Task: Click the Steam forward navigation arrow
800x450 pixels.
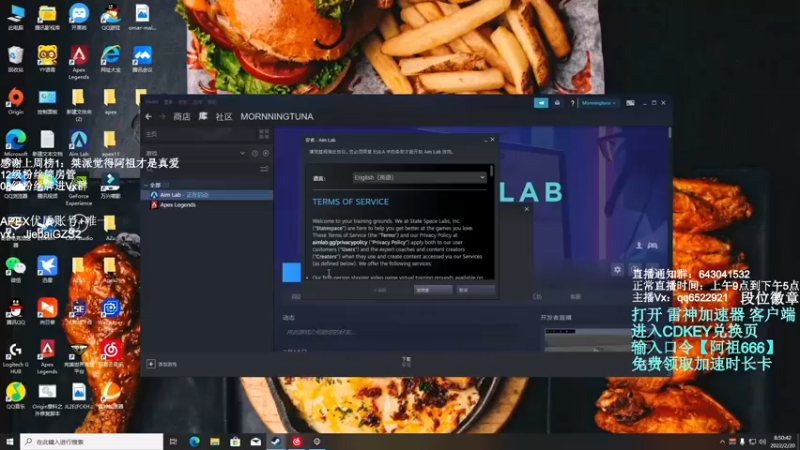Action: (x=162, y=117)
